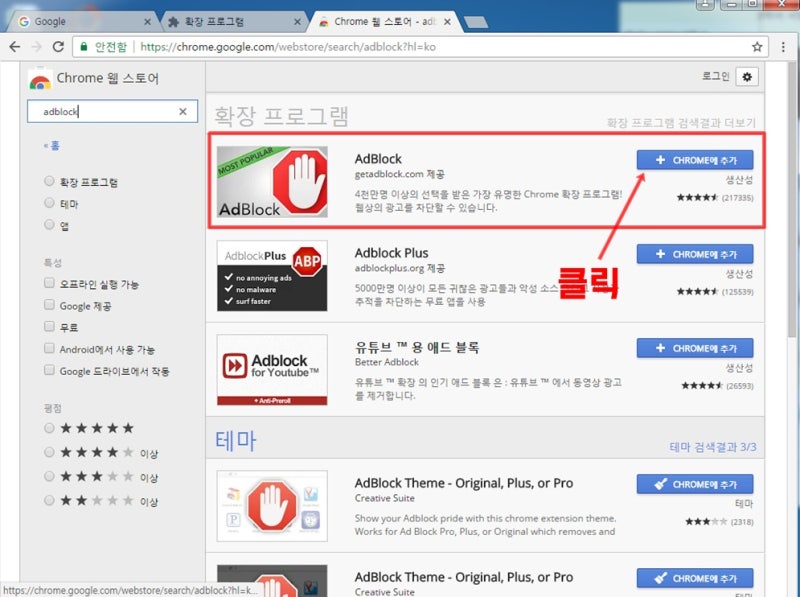Click the page vertical scrollbar thumb
Screen dimensions: 800x597
pos(792,199)
